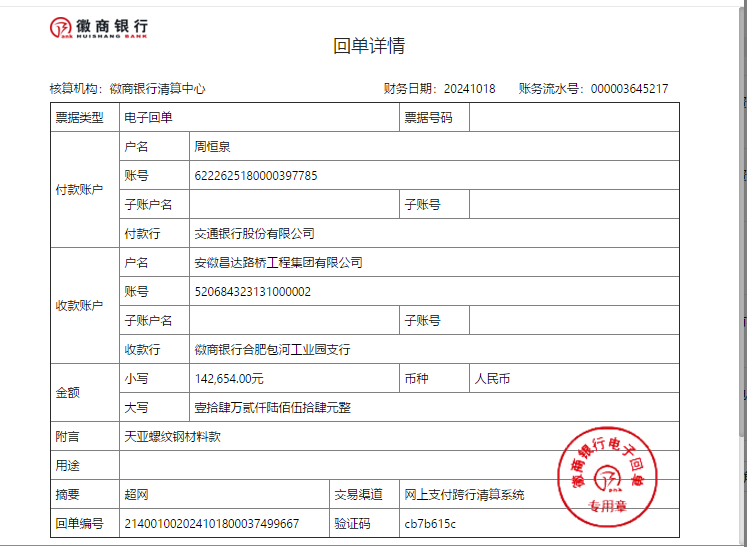Click the payer name 周恒泉
The width and height of the screenshot is (747, 547).
(x=213, y=147)
